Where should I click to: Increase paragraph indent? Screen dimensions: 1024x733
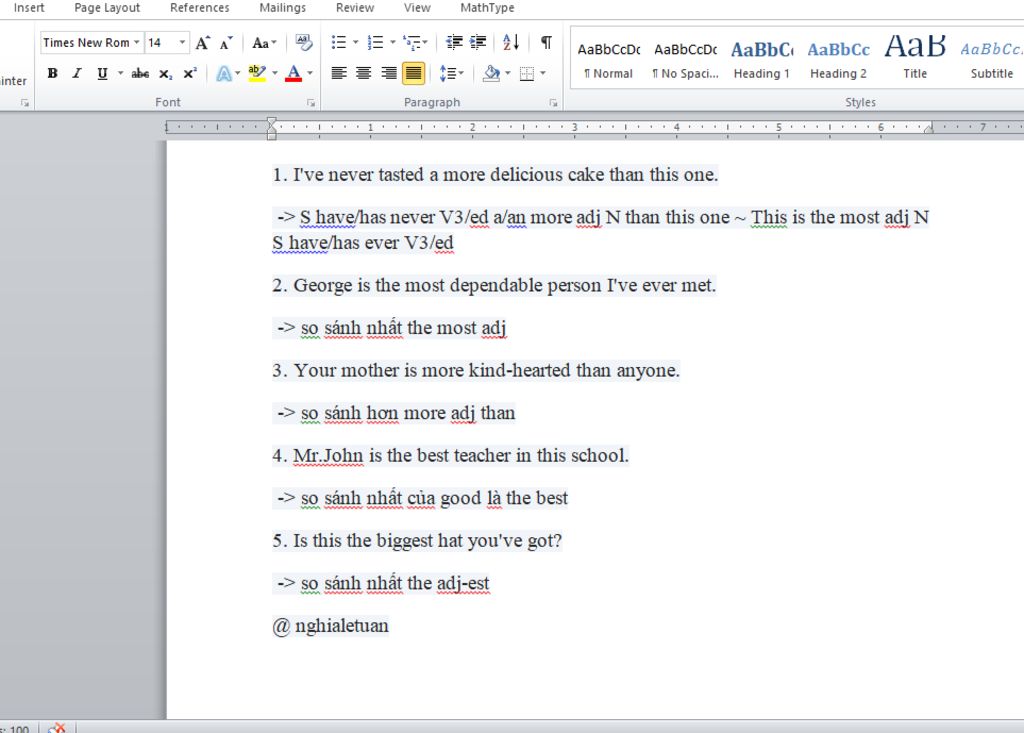click(478, 43)
